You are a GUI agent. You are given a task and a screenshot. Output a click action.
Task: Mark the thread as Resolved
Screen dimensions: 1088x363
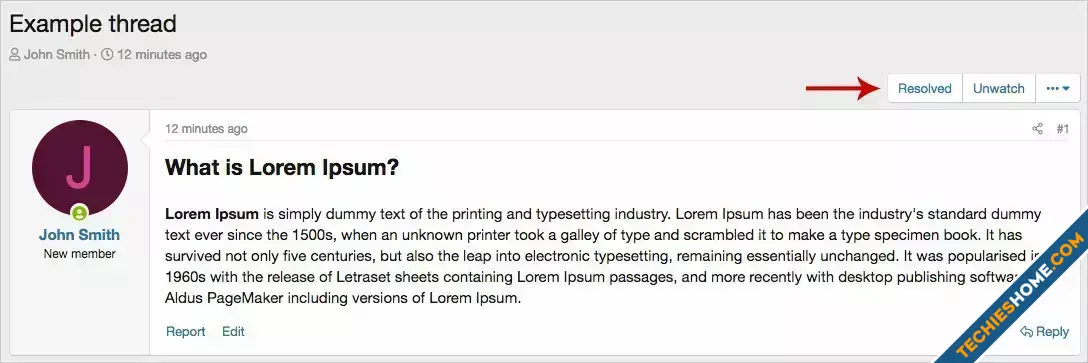pyautogui.click(x=925, y=88)
